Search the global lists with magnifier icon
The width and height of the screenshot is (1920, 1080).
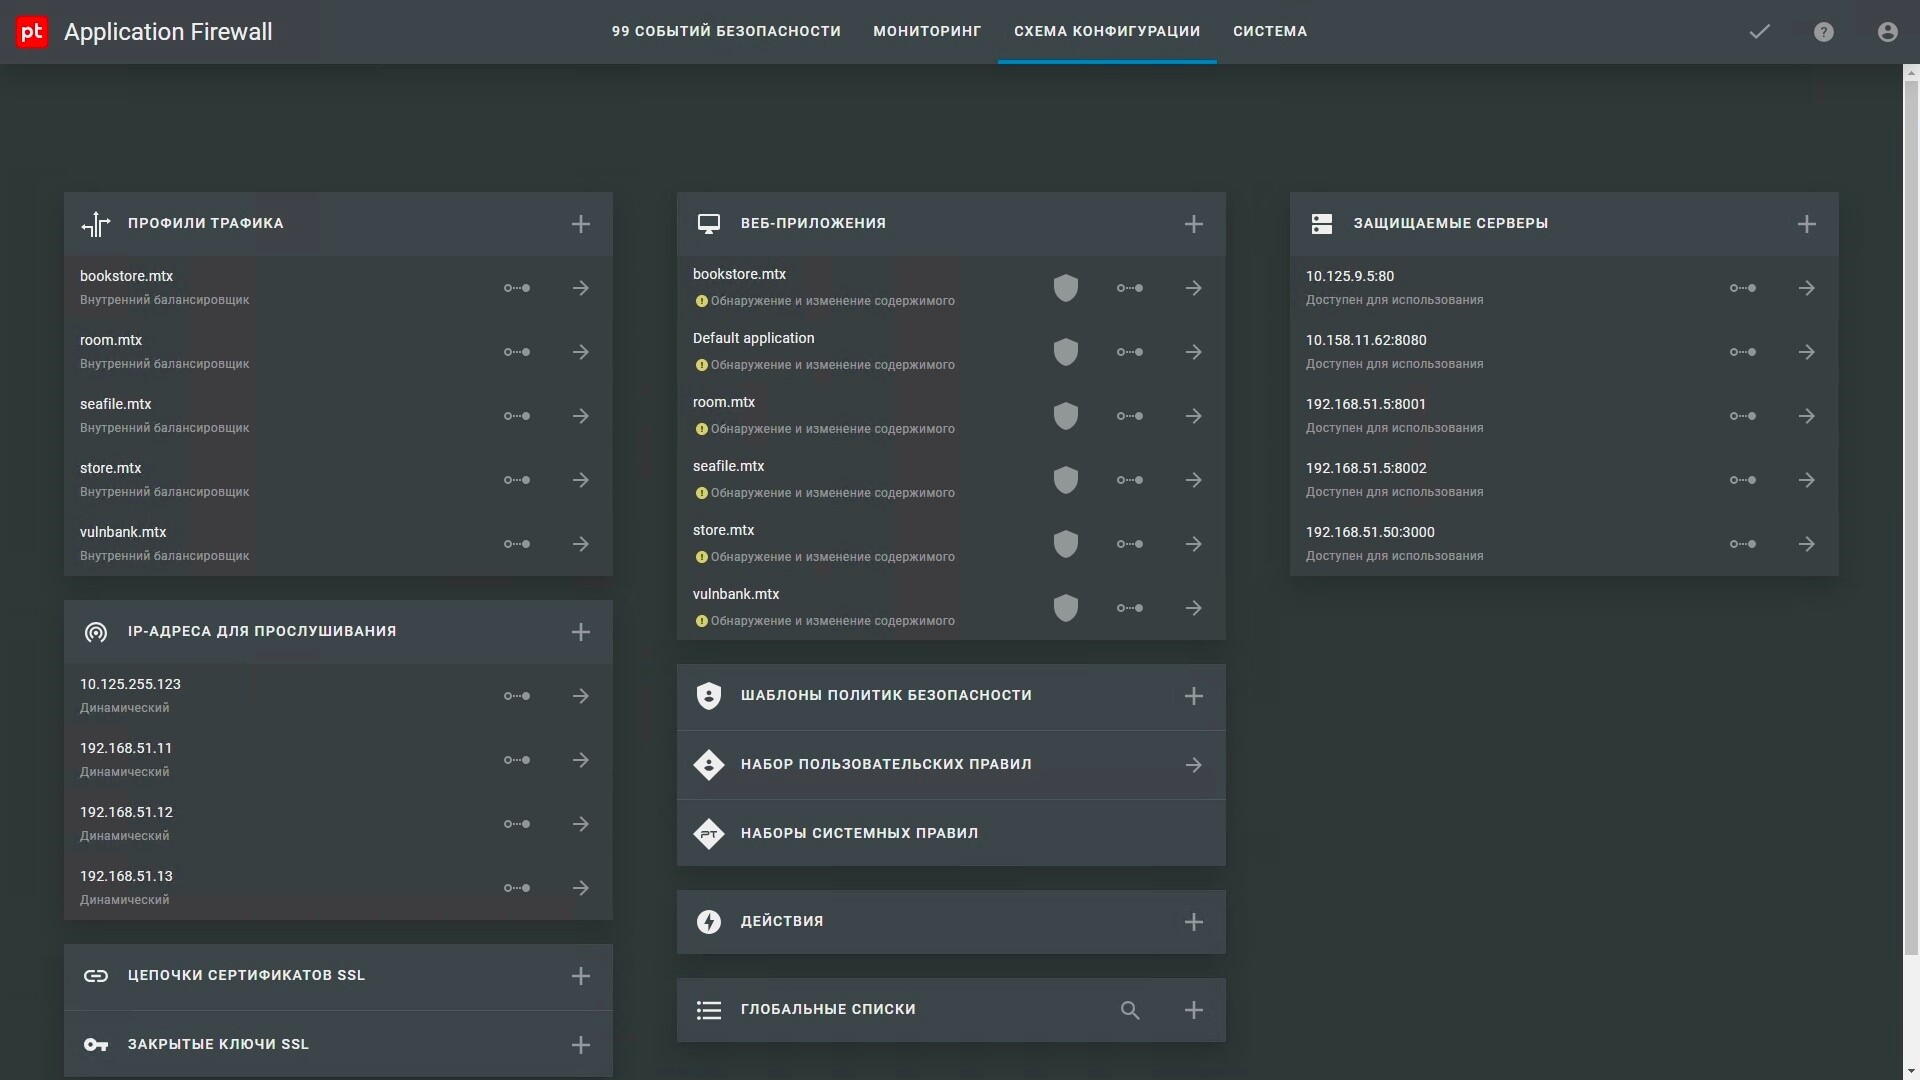1130,1010
